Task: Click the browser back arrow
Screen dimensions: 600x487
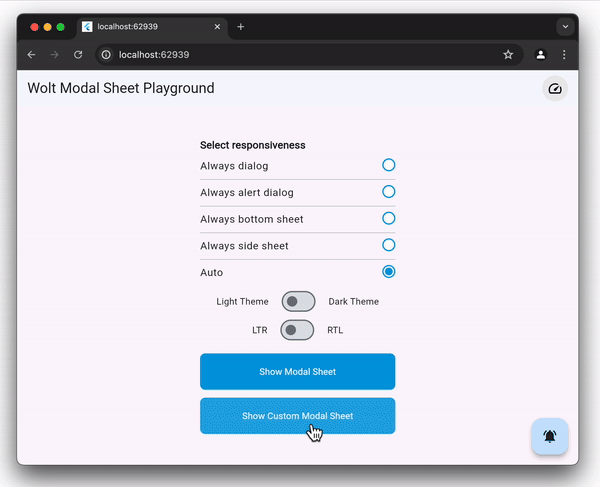Action: [x=31, y=55]
